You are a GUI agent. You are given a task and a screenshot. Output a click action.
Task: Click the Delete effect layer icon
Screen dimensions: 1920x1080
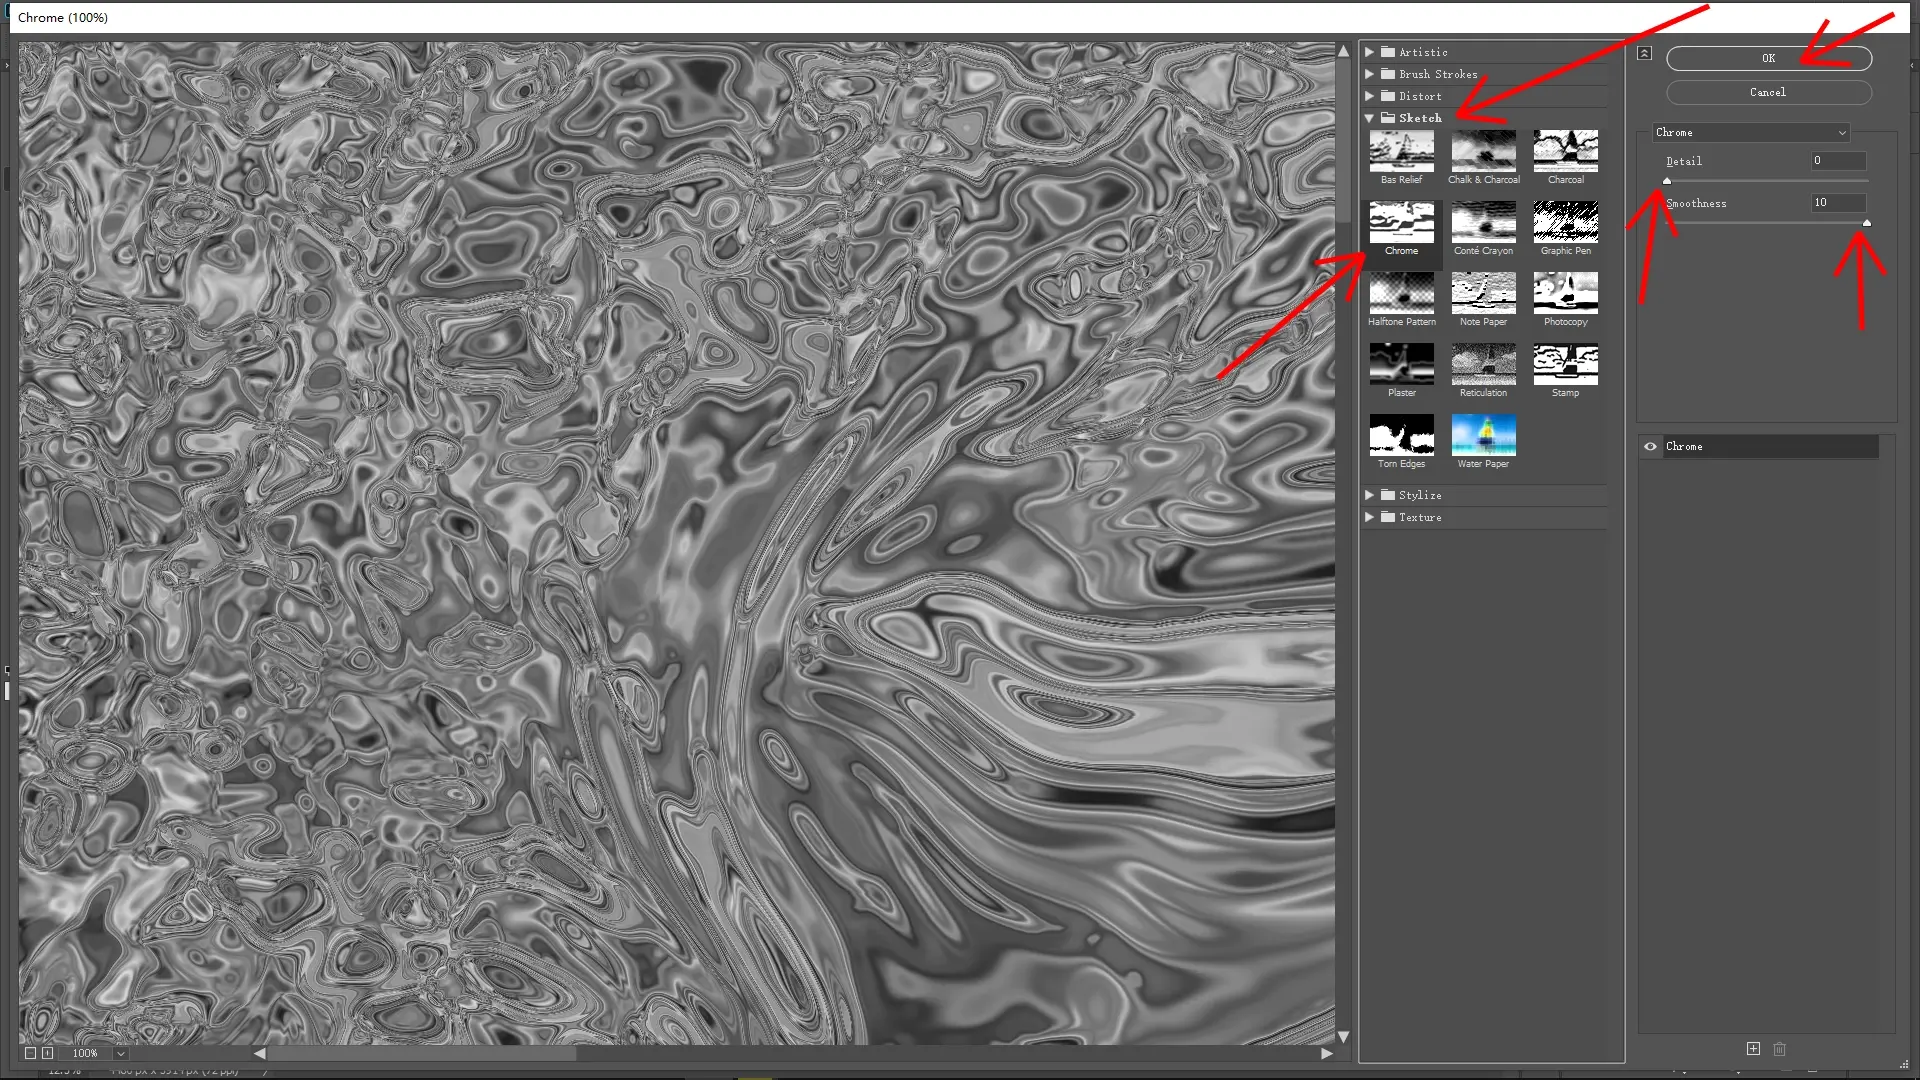(x=1779, y=1048)
